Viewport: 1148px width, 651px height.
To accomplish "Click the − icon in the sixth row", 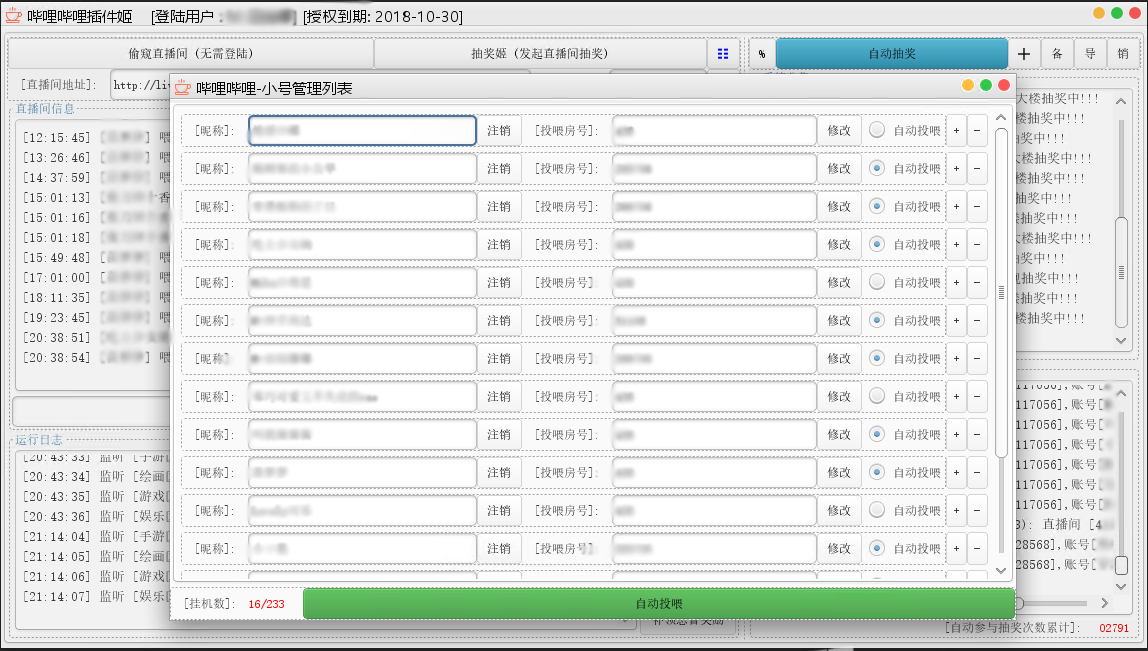I will (x=977, y=320).
